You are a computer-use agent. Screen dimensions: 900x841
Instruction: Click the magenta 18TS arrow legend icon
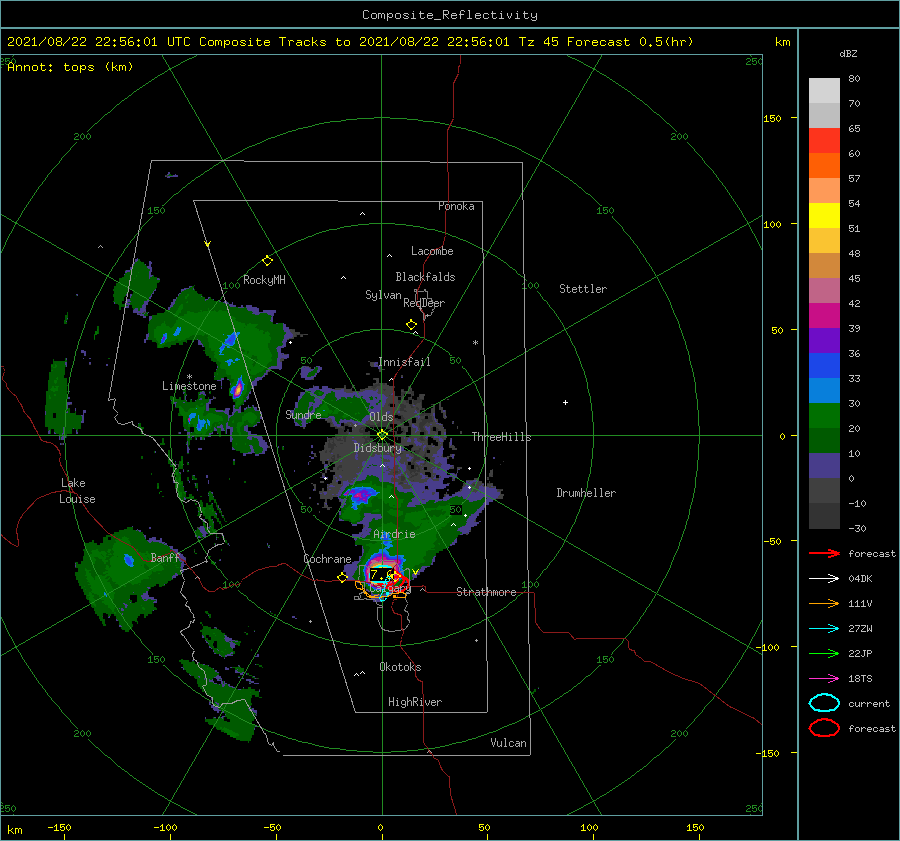tap(824, 678)
